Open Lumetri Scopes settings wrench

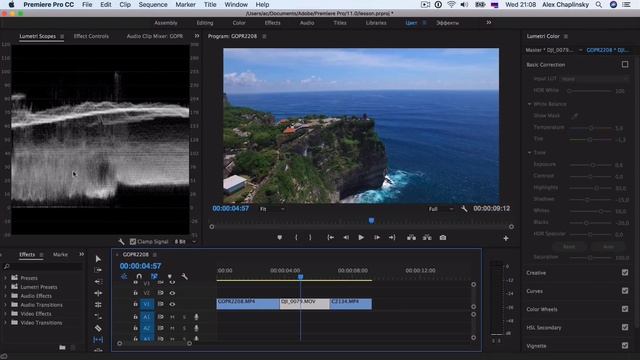121,242
